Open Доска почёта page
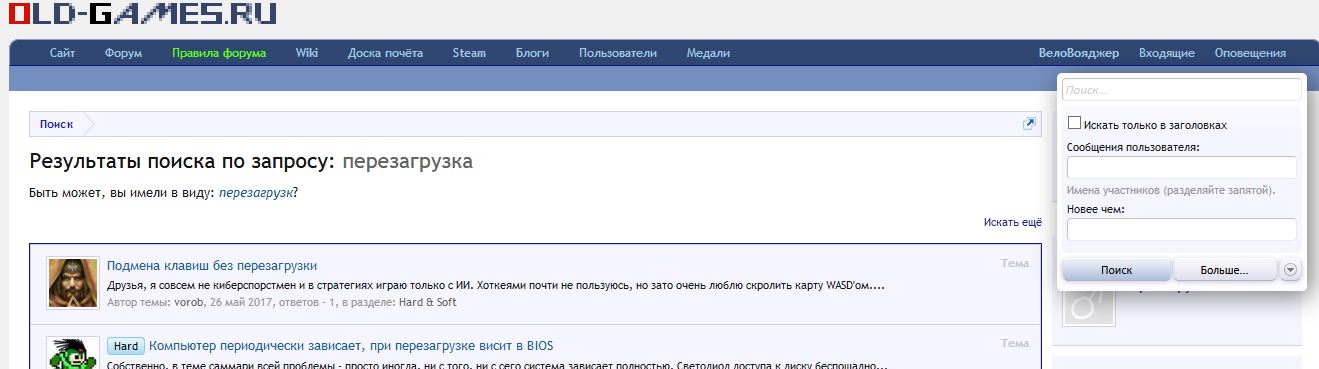The height and width of the screenshot is (369, 1319). point(385,53)
